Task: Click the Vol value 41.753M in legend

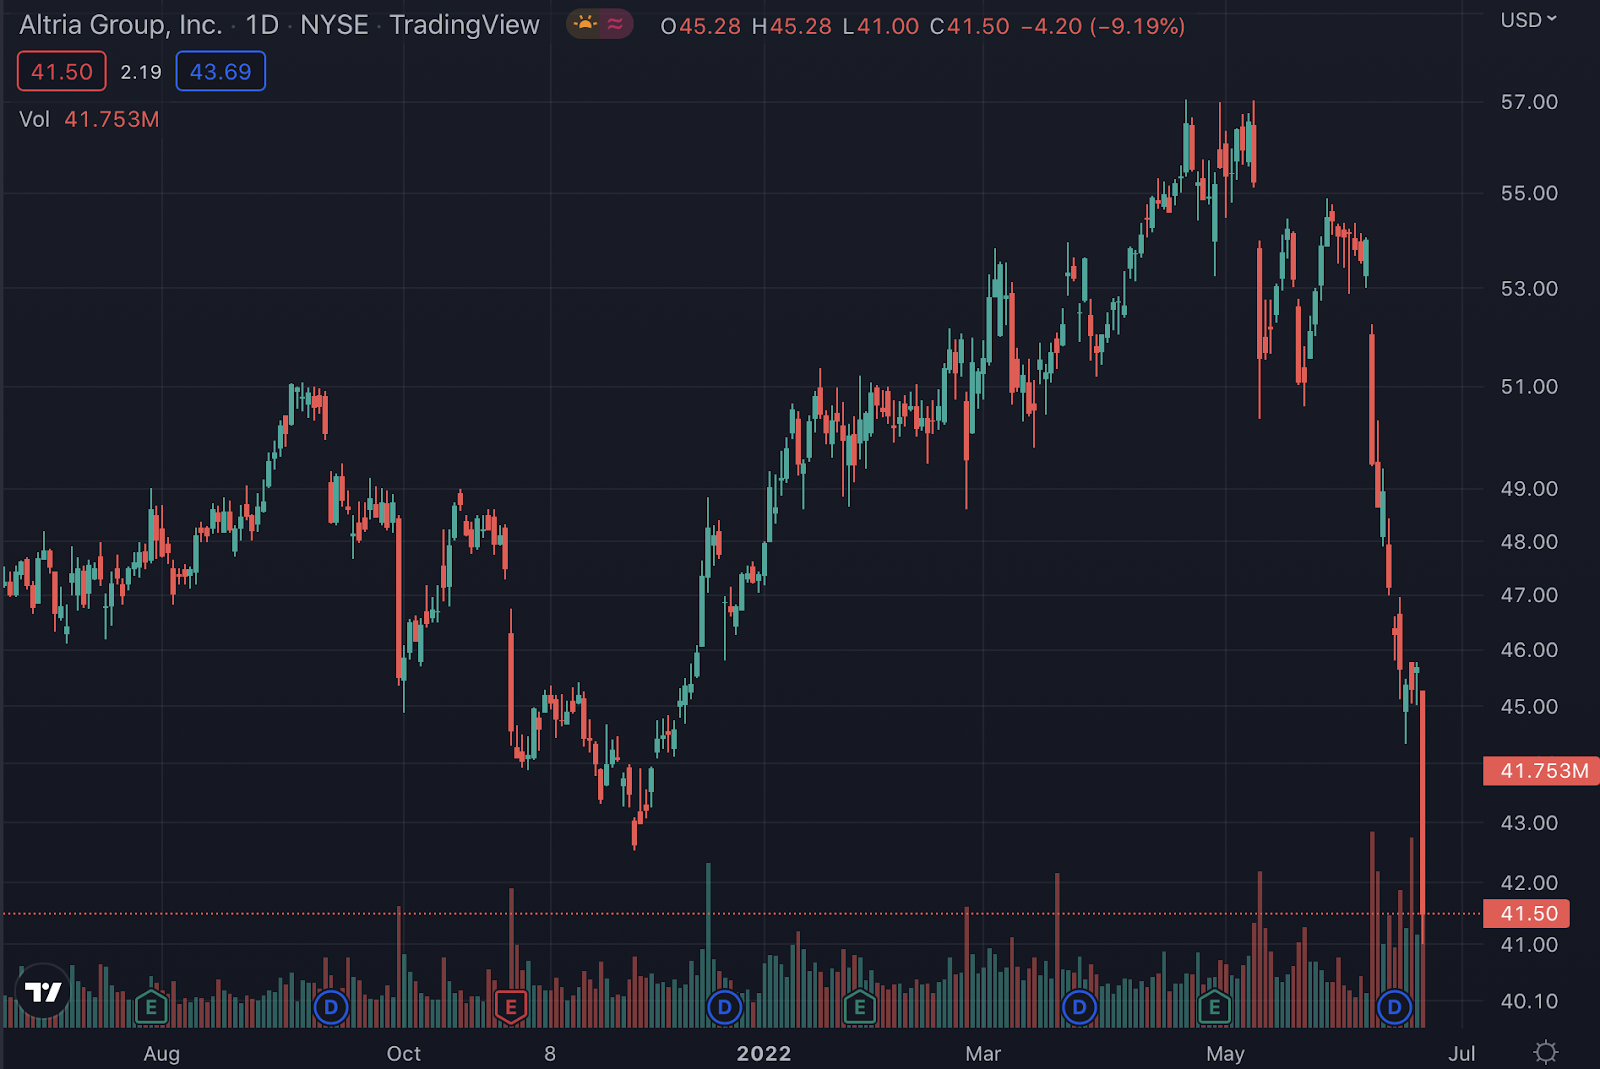Action: tap(112, 119)
